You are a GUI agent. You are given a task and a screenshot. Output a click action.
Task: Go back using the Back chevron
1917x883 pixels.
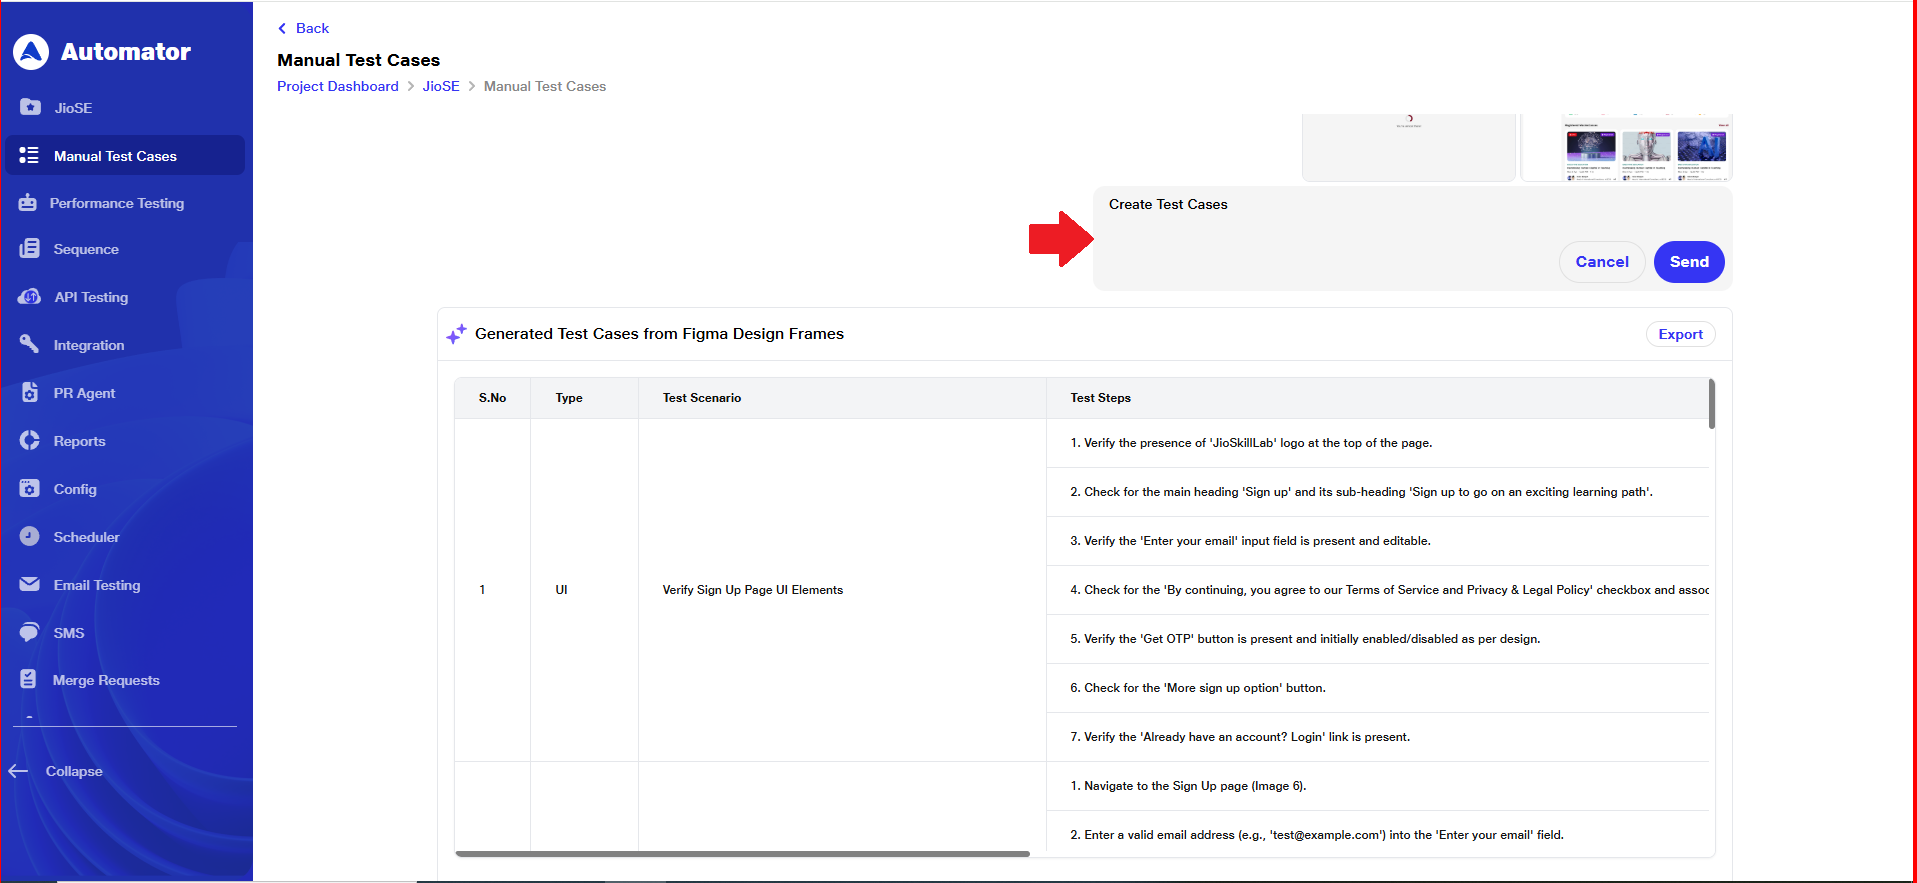283,28
